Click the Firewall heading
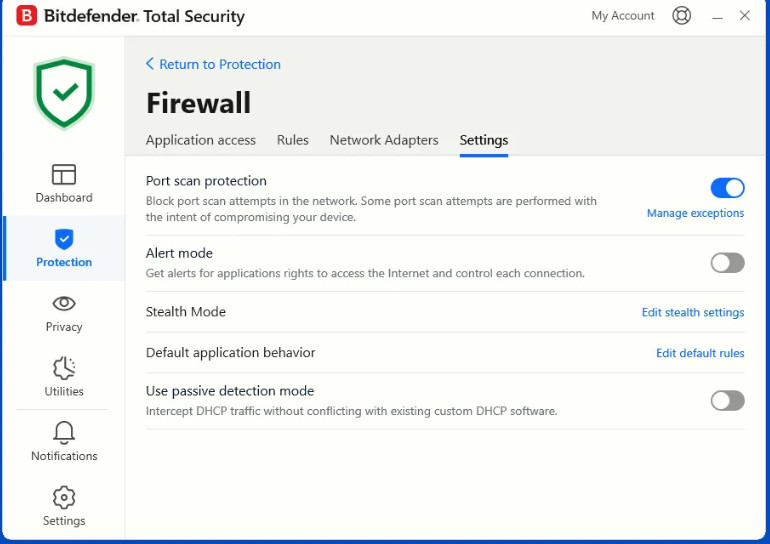The height and width of the screenshot is (544, 770). click(x=199, y=103)
